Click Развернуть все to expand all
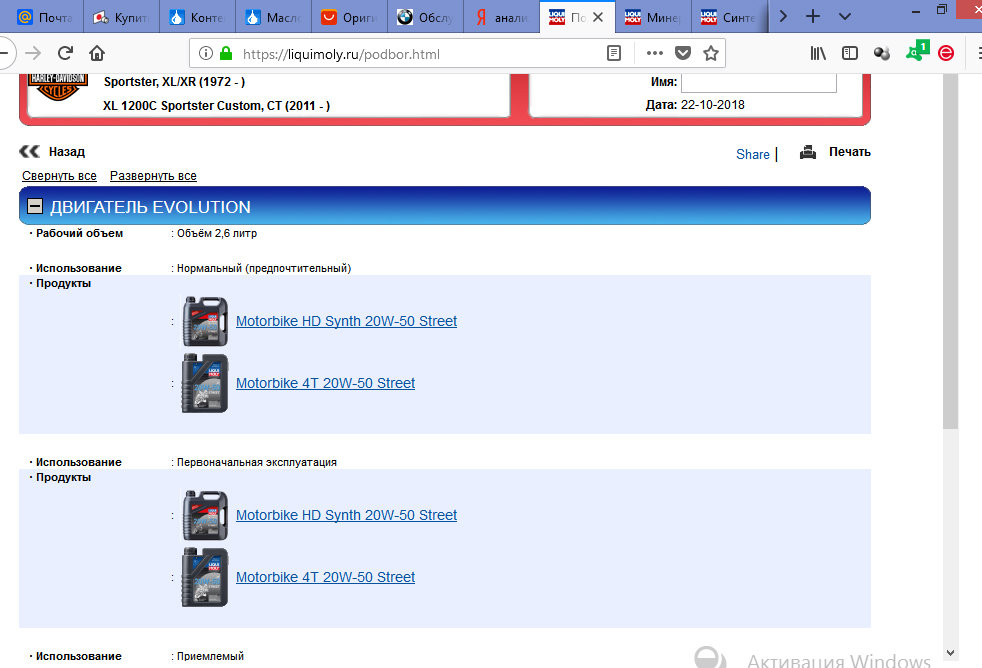This screenshot has width=982, height=668. (153, 176)
